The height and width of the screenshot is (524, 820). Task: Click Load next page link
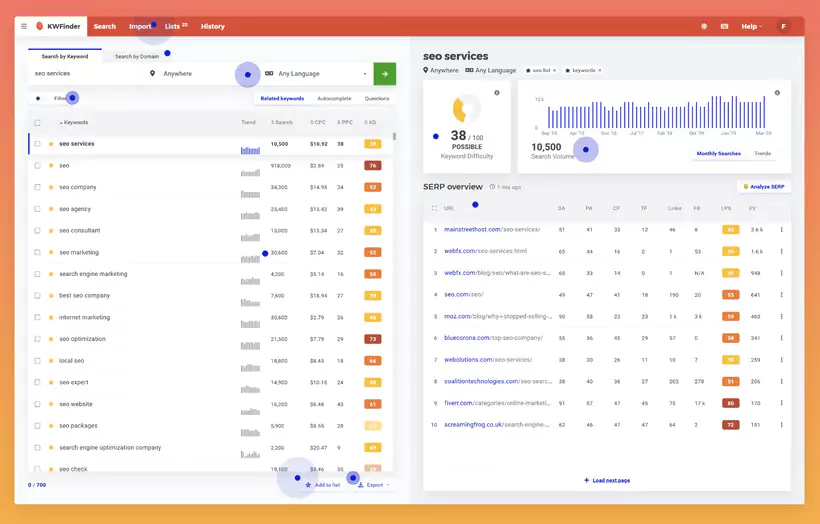click(607, 480)
